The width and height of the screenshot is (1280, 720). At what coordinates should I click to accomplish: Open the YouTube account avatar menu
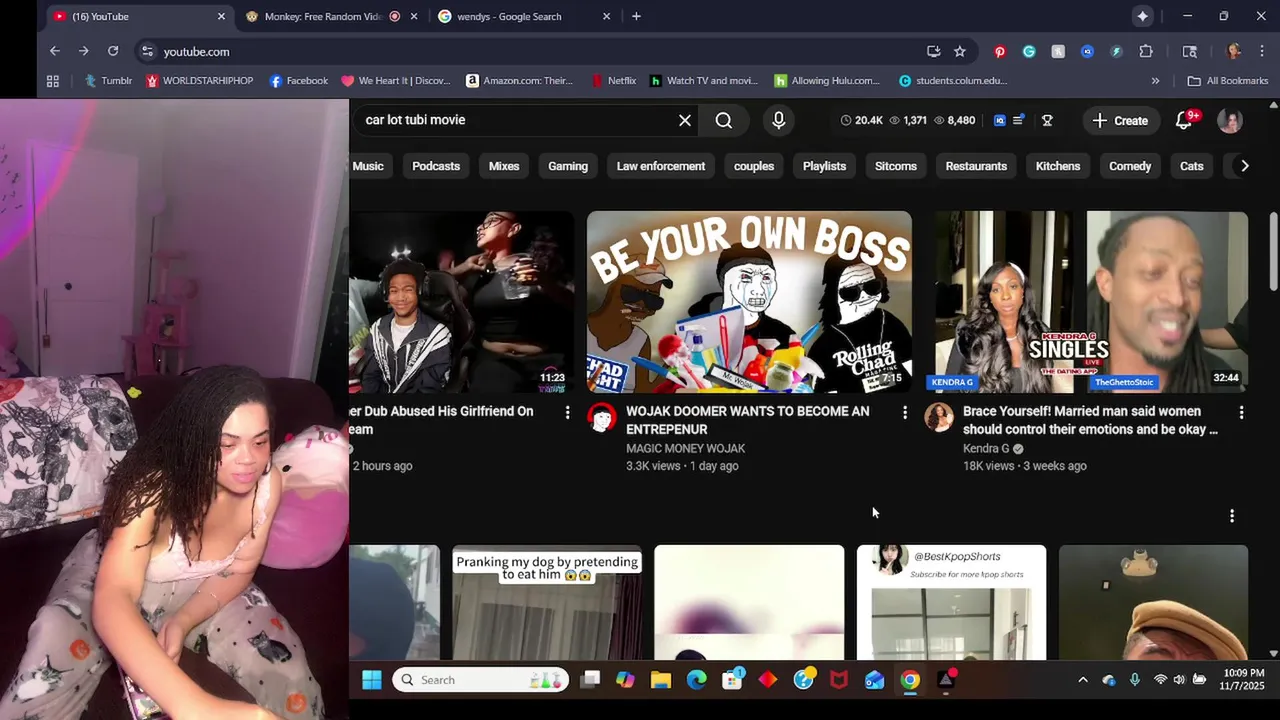coord(1230,120)
